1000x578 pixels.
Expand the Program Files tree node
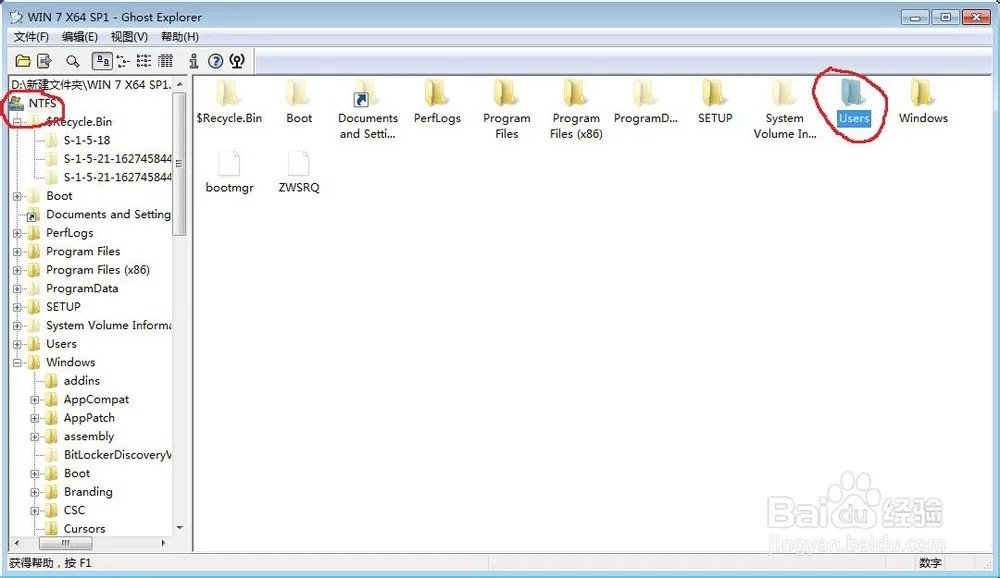17,252
